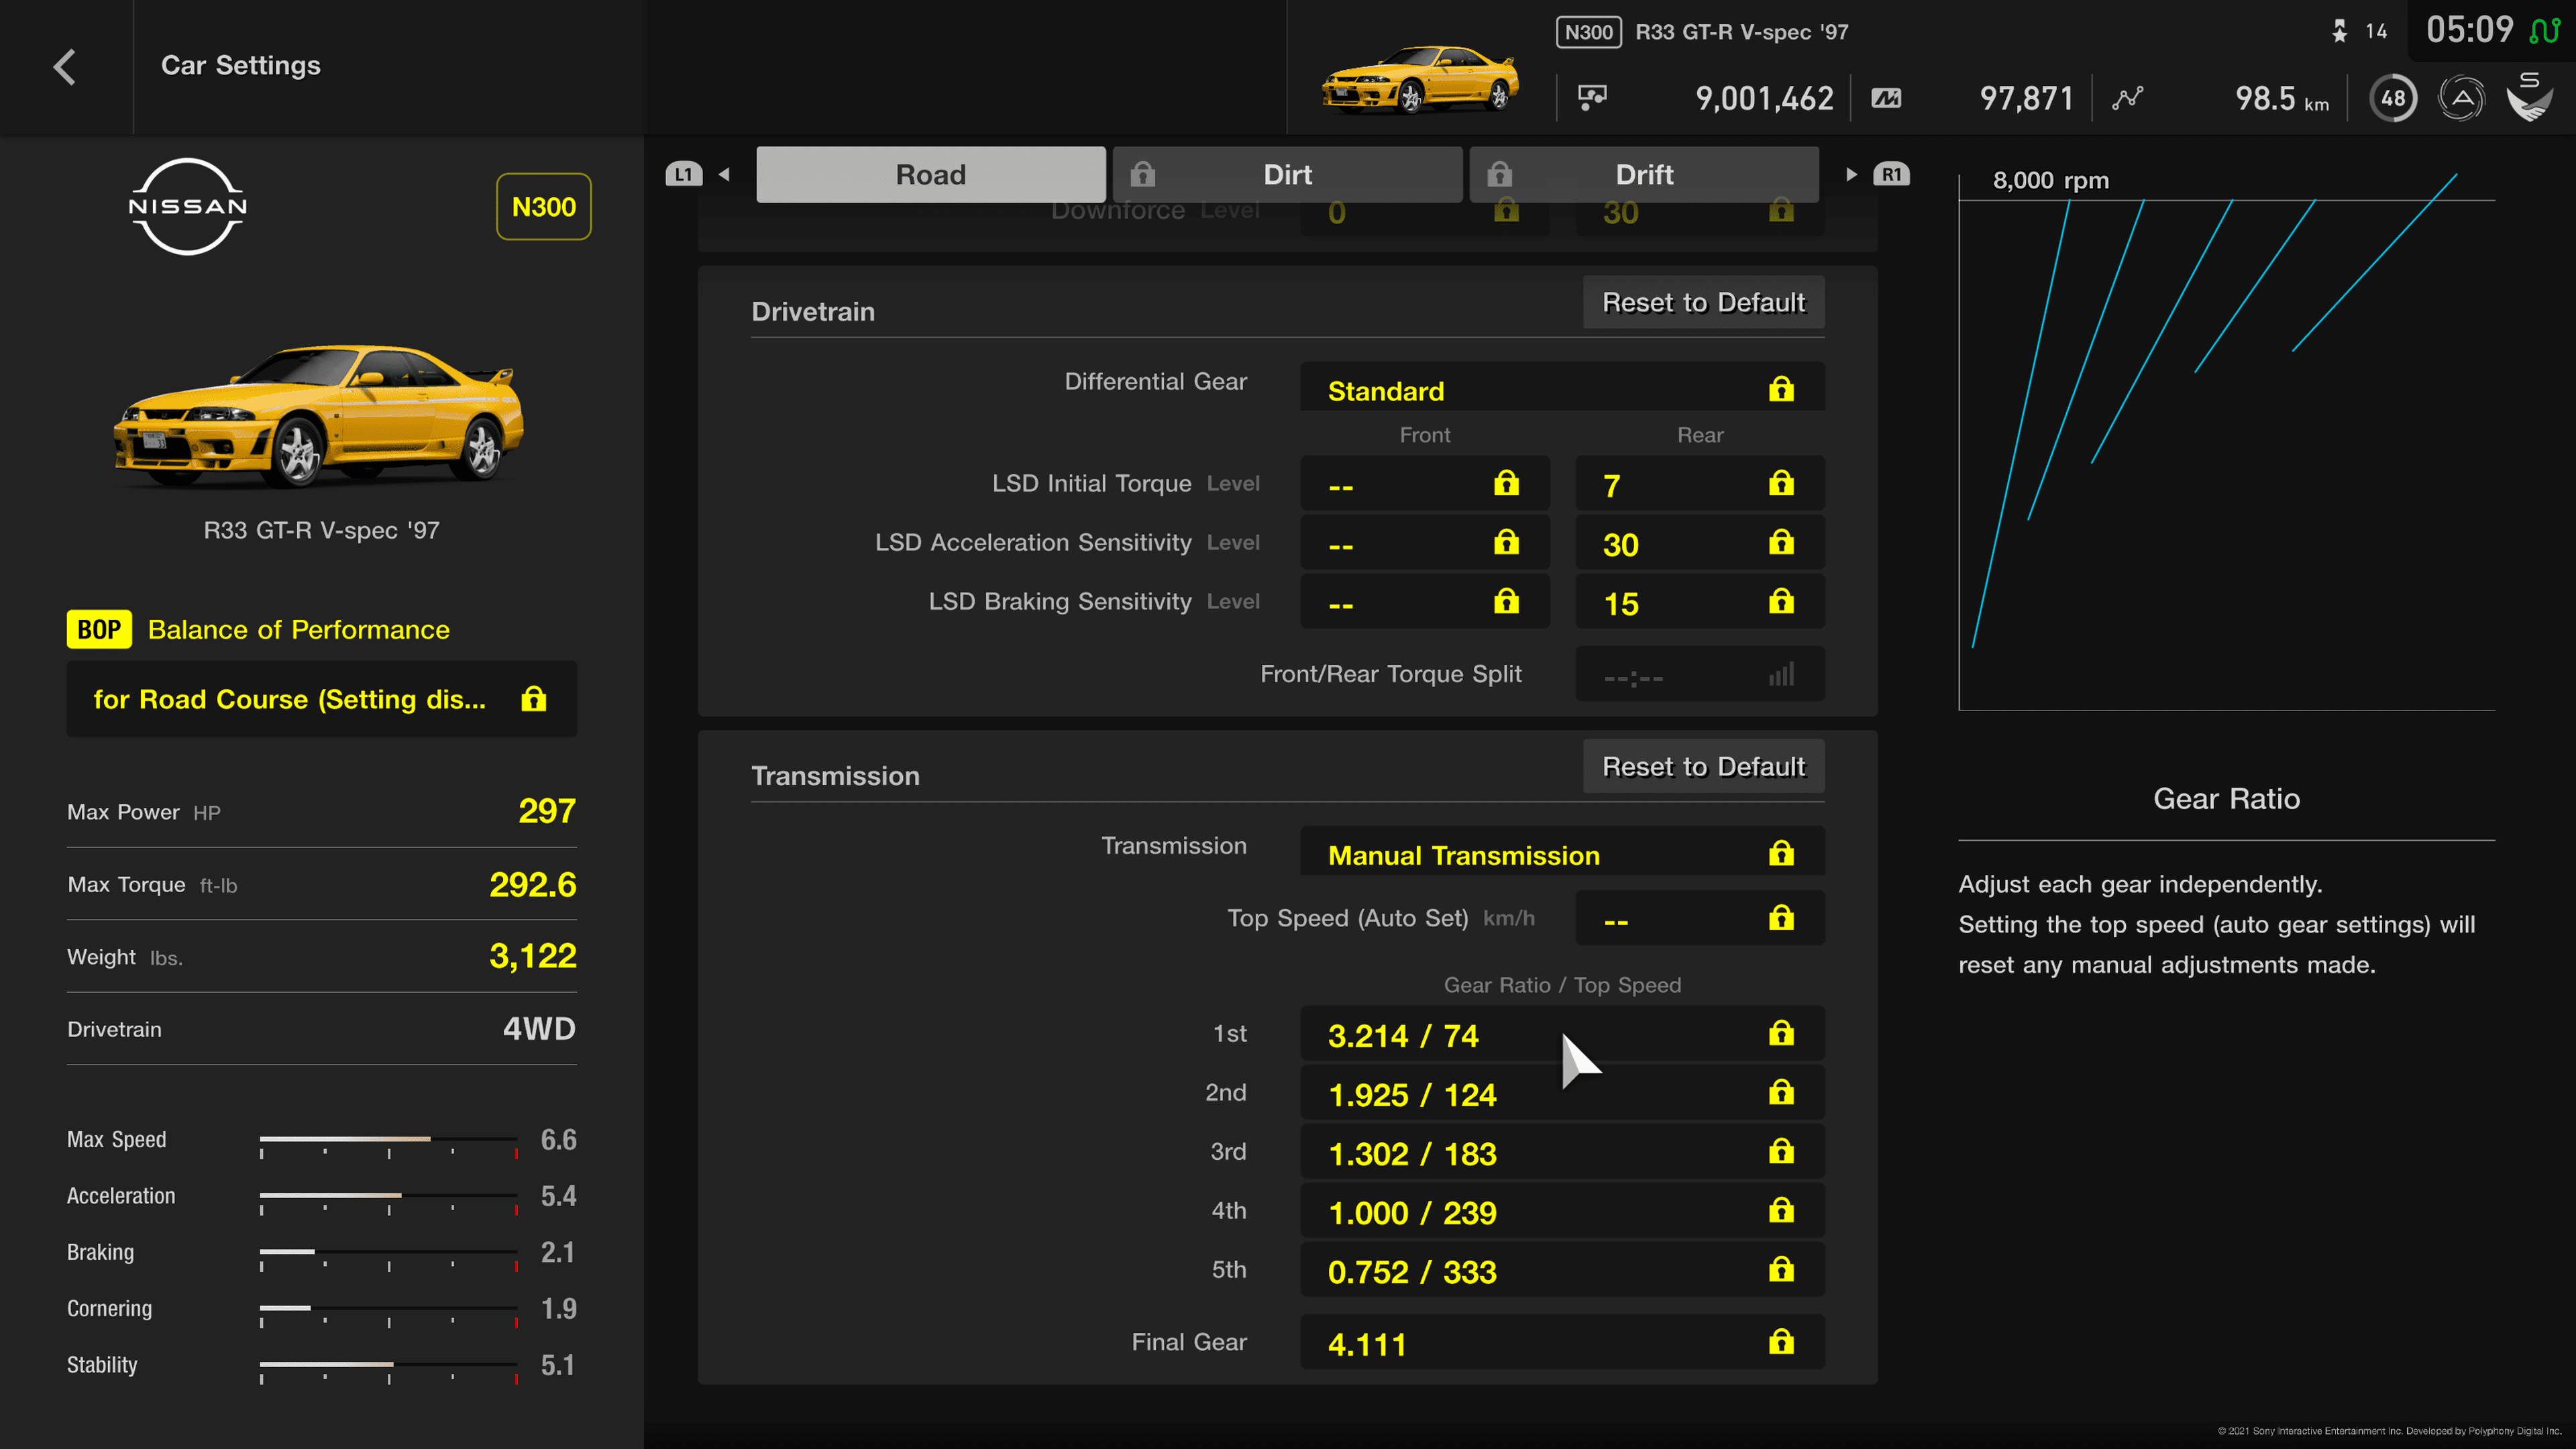Screen dimensions: 2576x1449
Task: Open the 5th gear ratio 0.752 field
Action: (1562, 1270)
